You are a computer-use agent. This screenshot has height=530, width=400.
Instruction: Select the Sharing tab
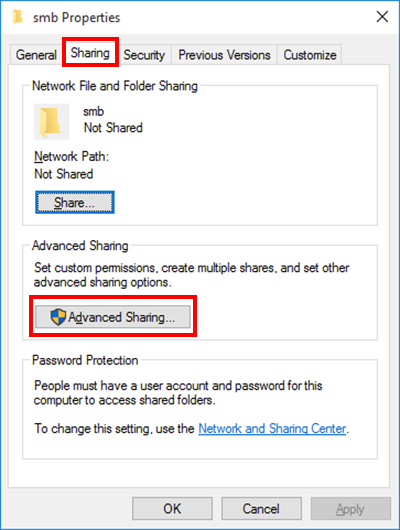click(90, 53)
